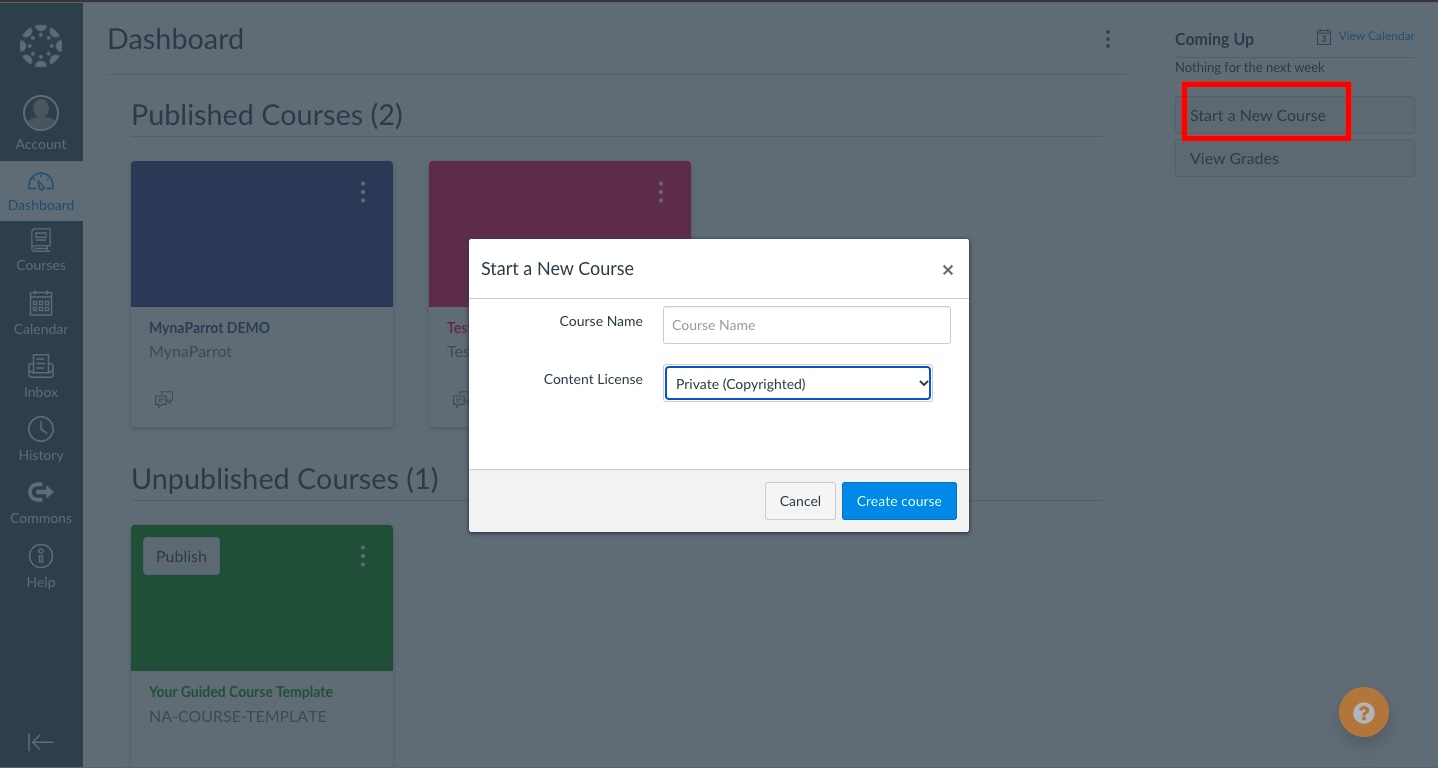
Task: Click the Course Name label
Action: coord(601,321)
